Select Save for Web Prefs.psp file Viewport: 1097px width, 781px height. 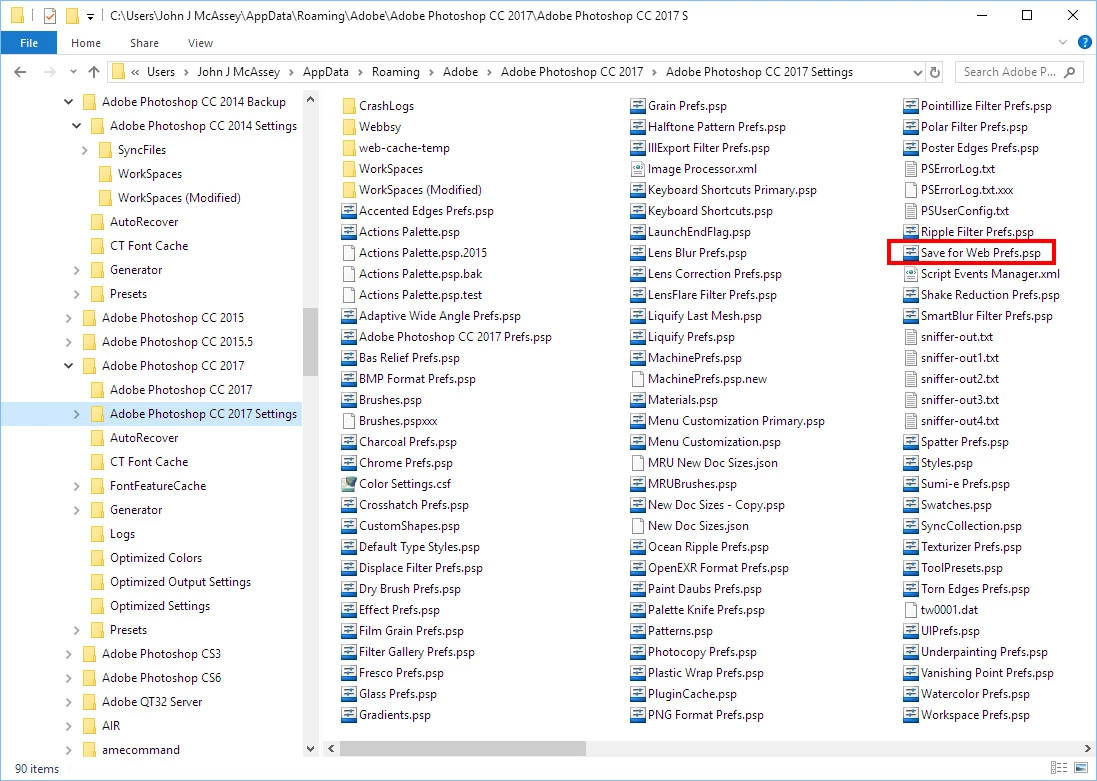pos(971,253)
